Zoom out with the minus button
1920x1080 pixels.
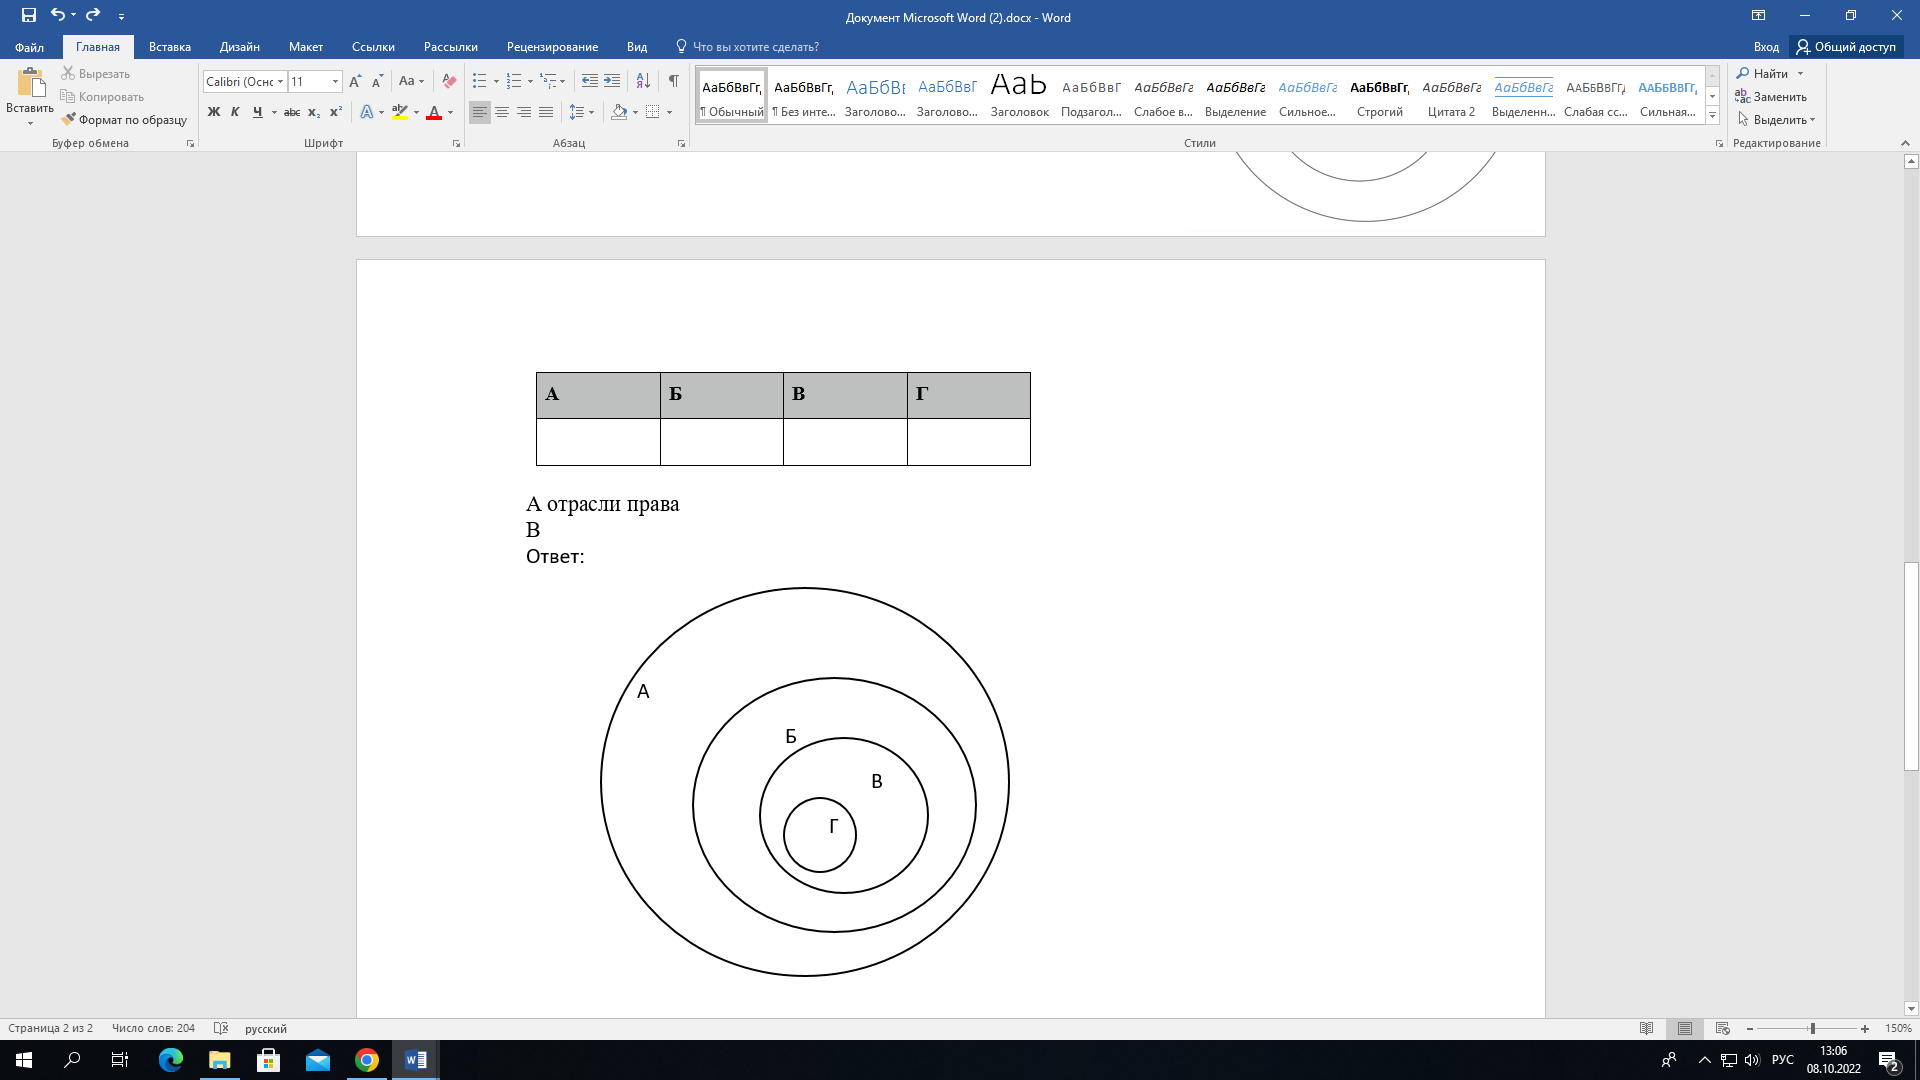1750,1028
